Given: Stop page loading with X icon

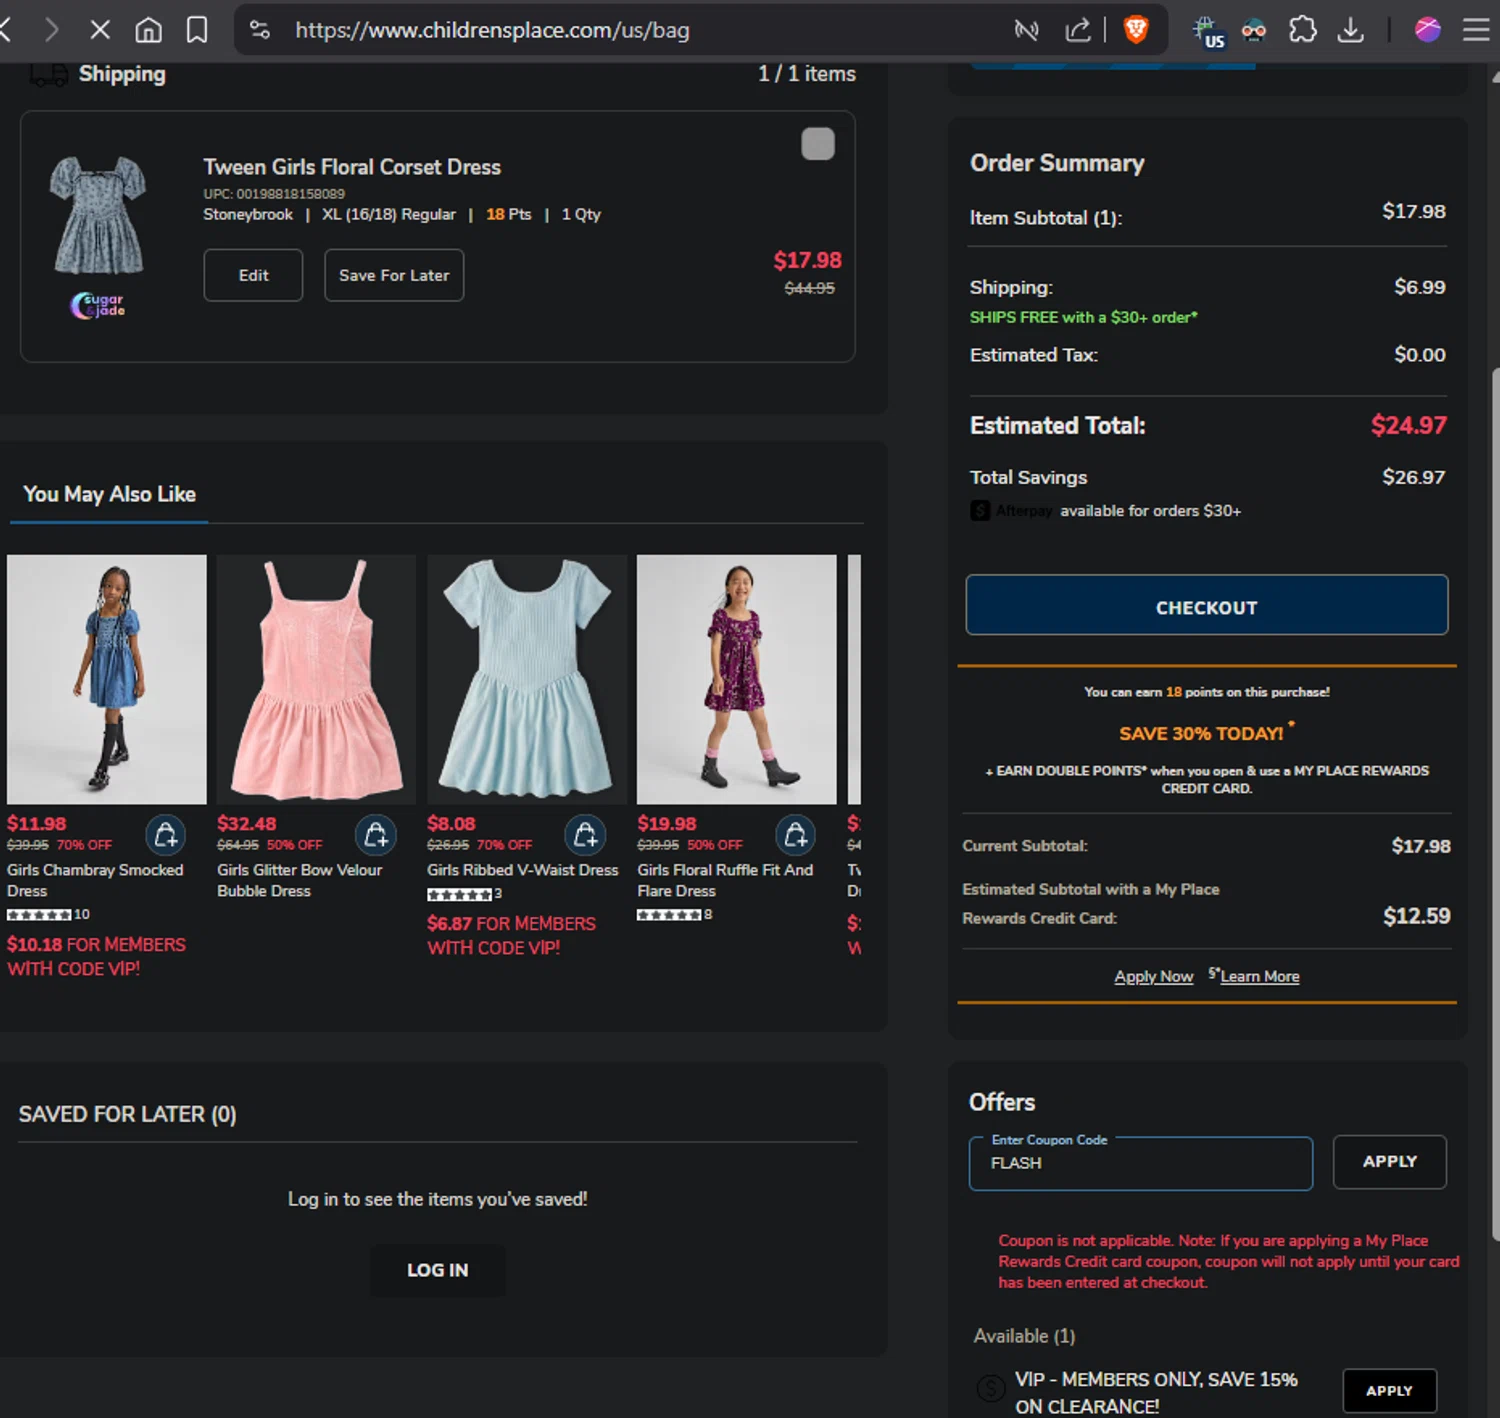Looking at the screenshot, I should coord(100,30).
